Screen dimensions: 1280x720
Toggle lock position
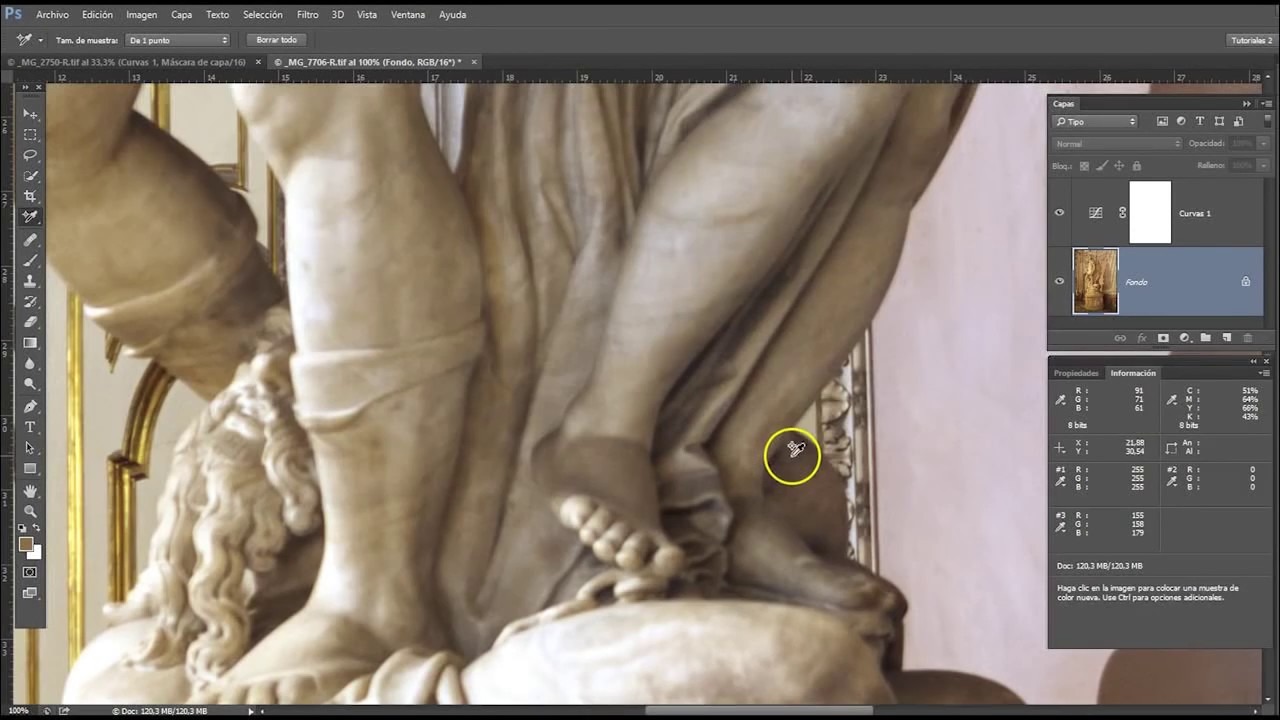[x=1120, y=166]
